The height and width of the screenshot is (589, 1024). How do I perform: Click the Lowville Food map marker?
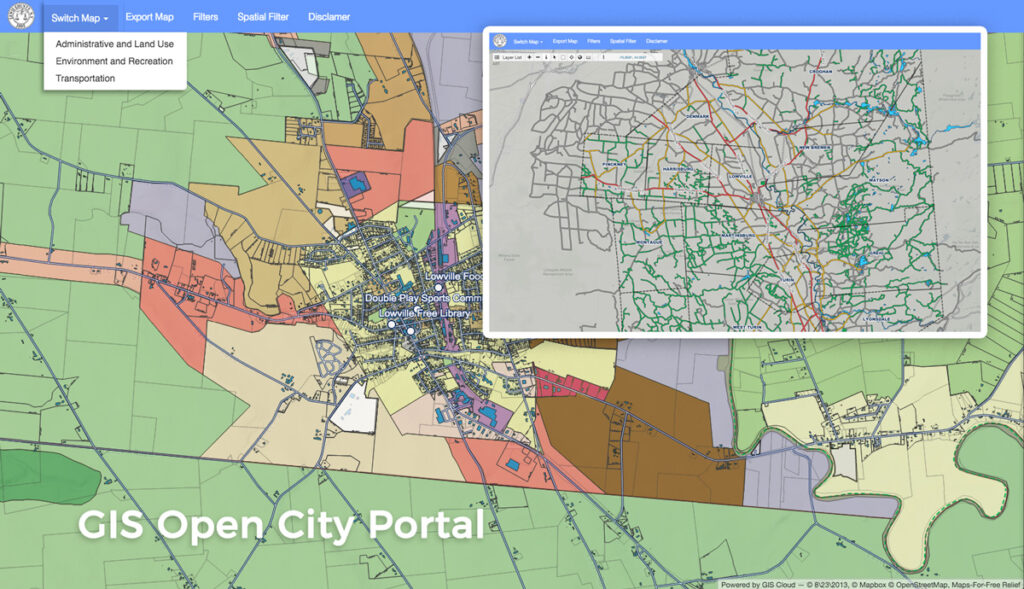coord(439,287)
